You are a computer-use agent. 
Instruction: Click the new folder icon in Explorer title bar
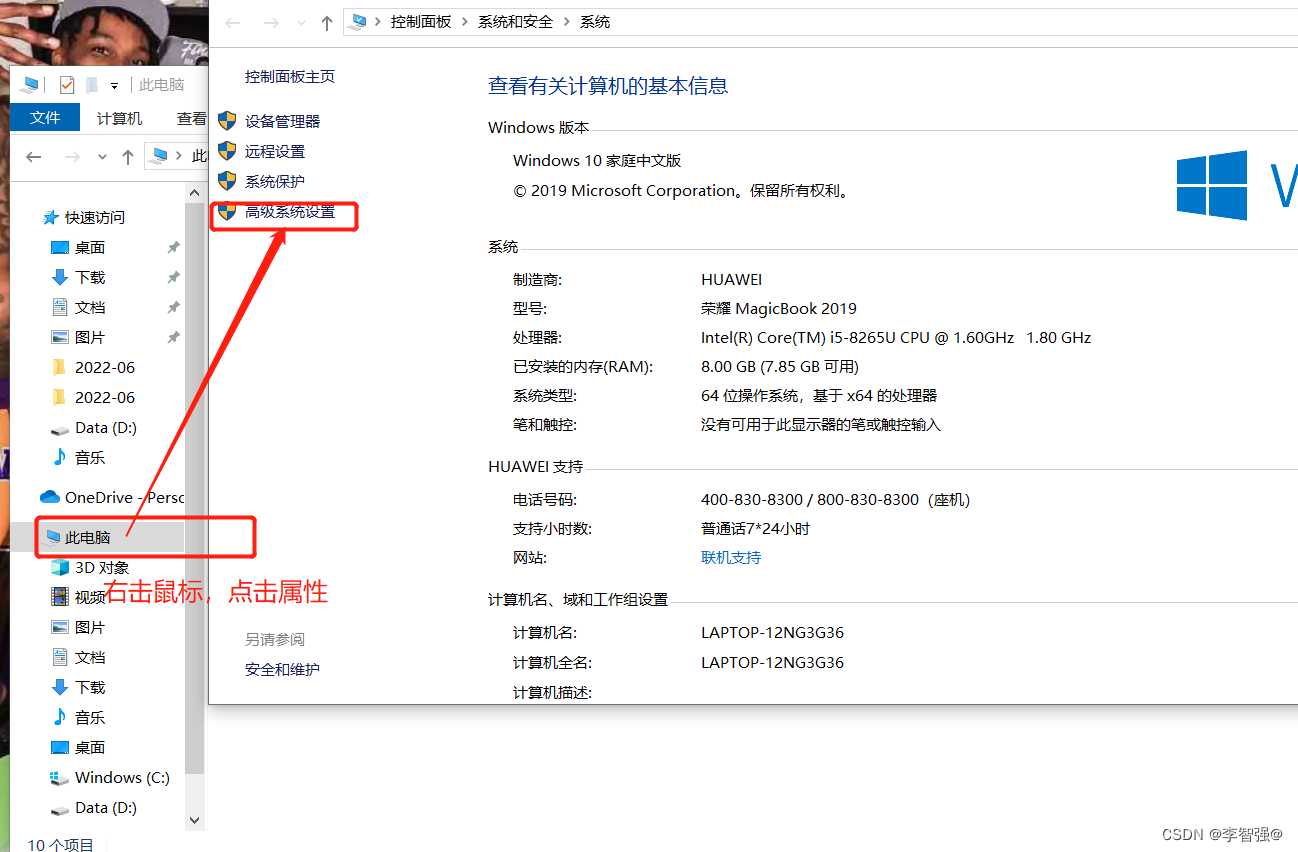click(92, 85)
